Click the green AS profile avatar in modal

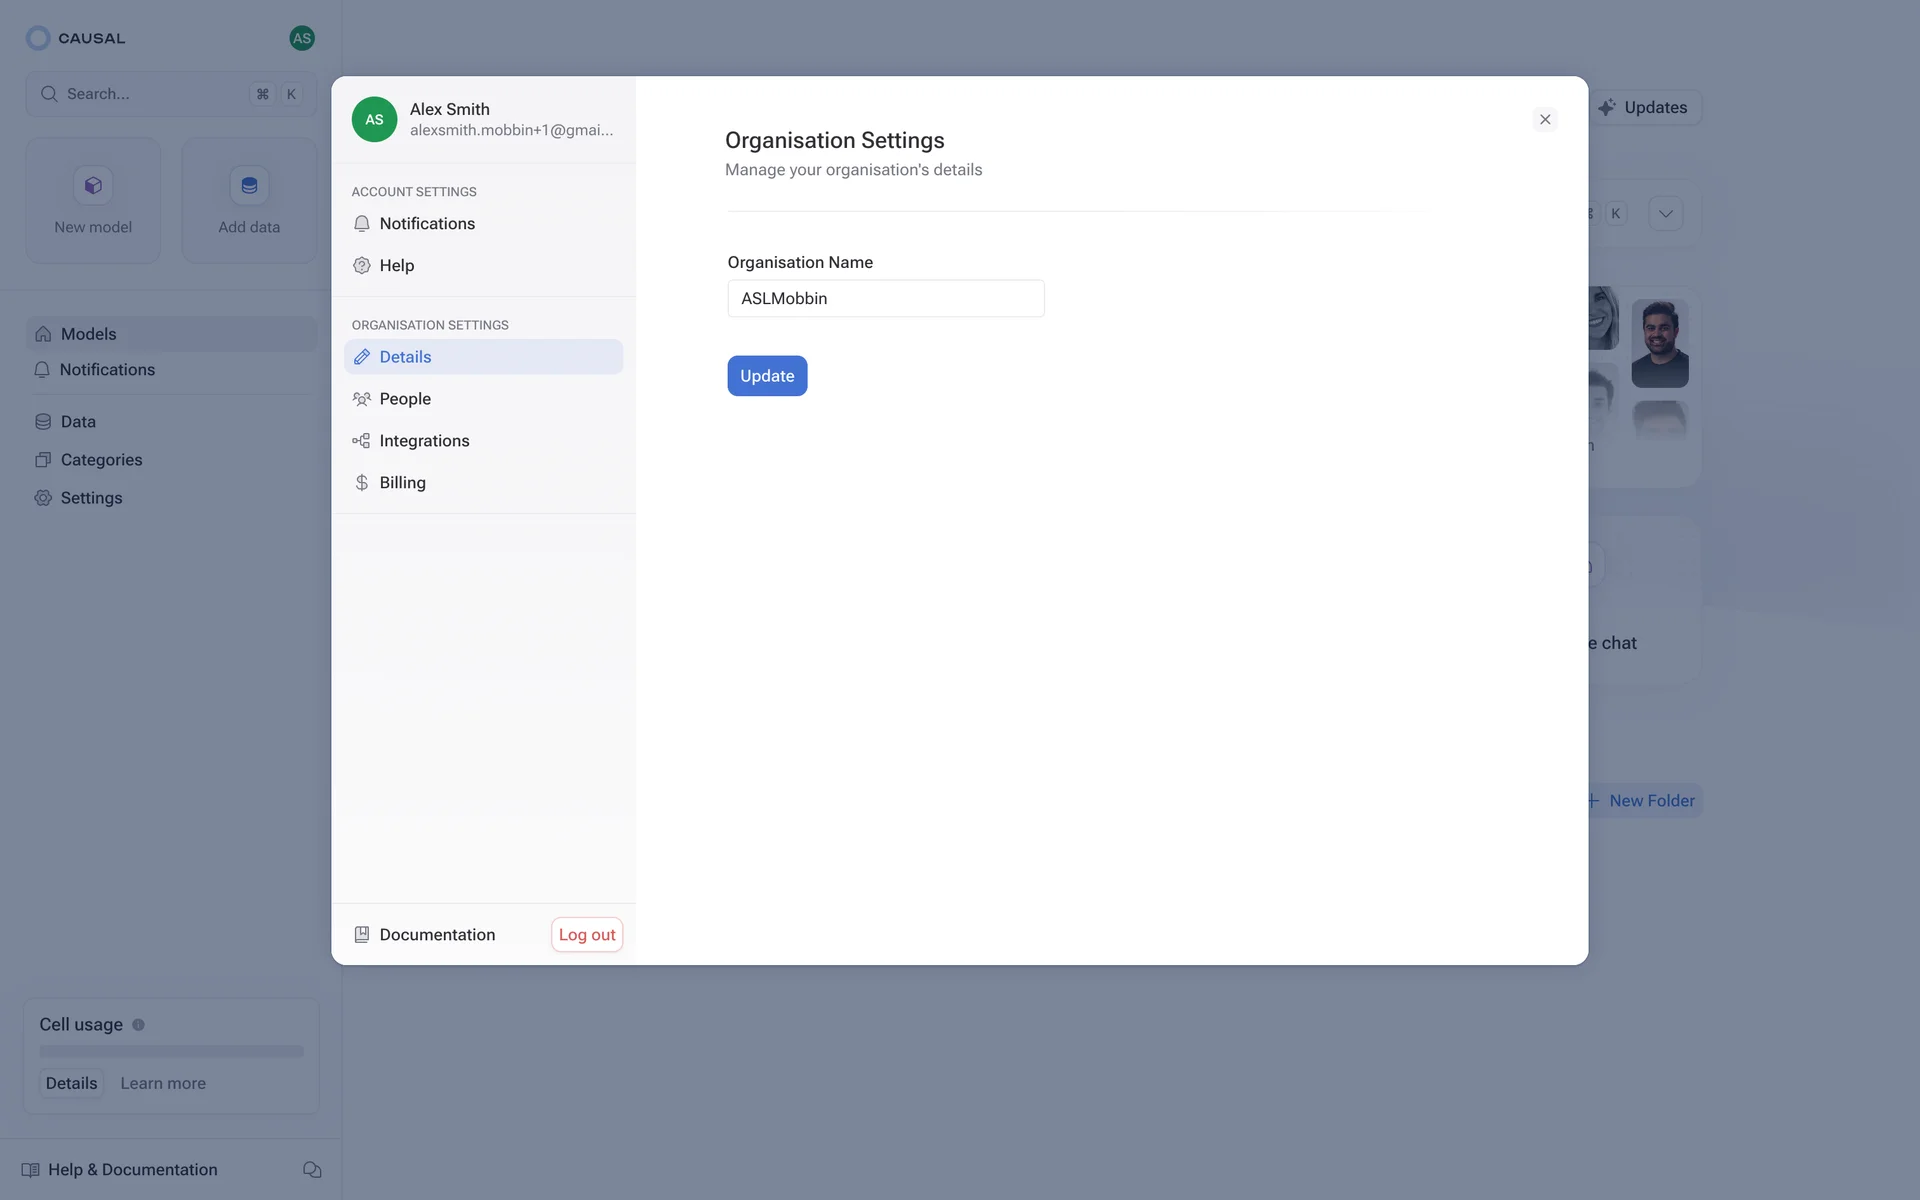374,119
